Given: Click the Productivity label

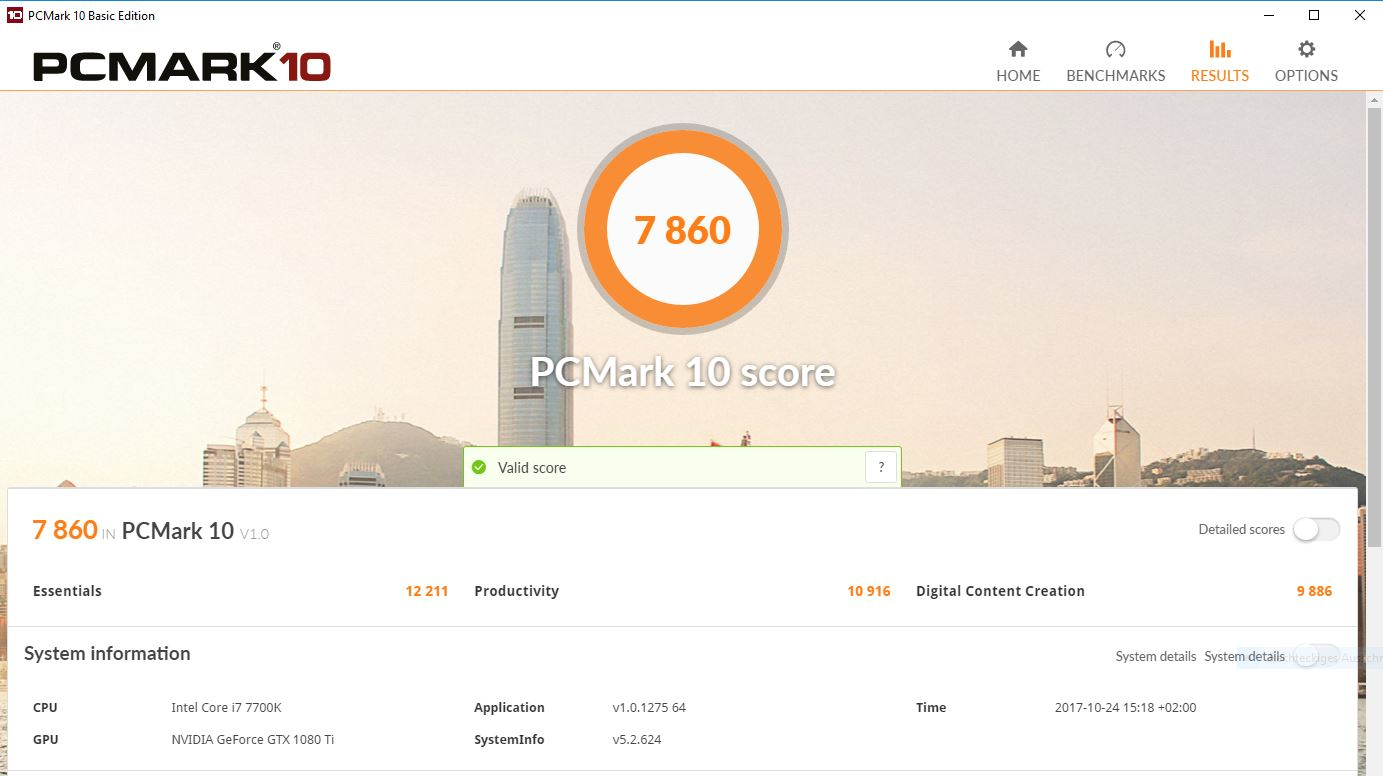Looking at the screenshot, I should coord(516,591).
